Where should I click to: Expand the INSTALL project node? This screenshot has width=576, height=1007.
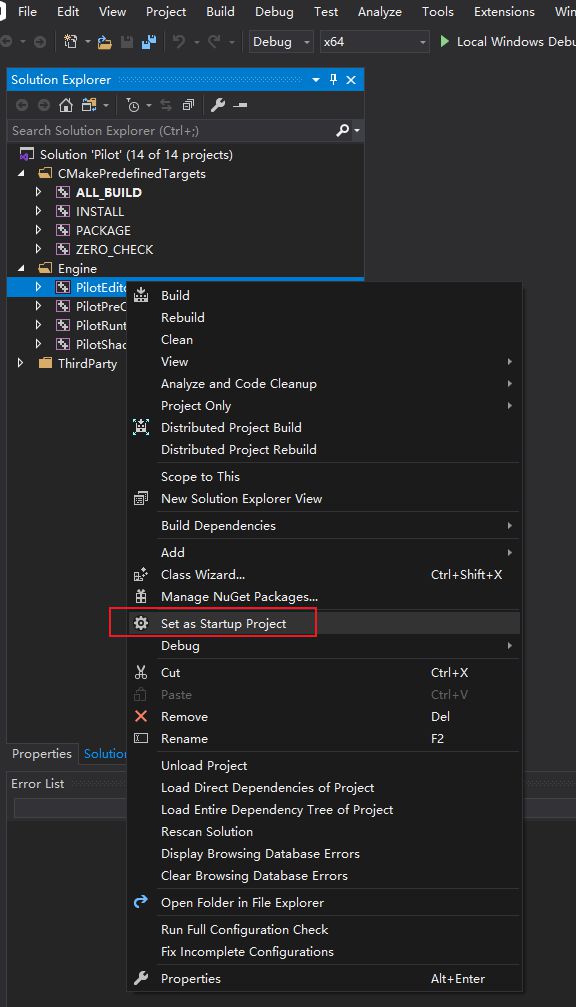click(x=38, y=211)
